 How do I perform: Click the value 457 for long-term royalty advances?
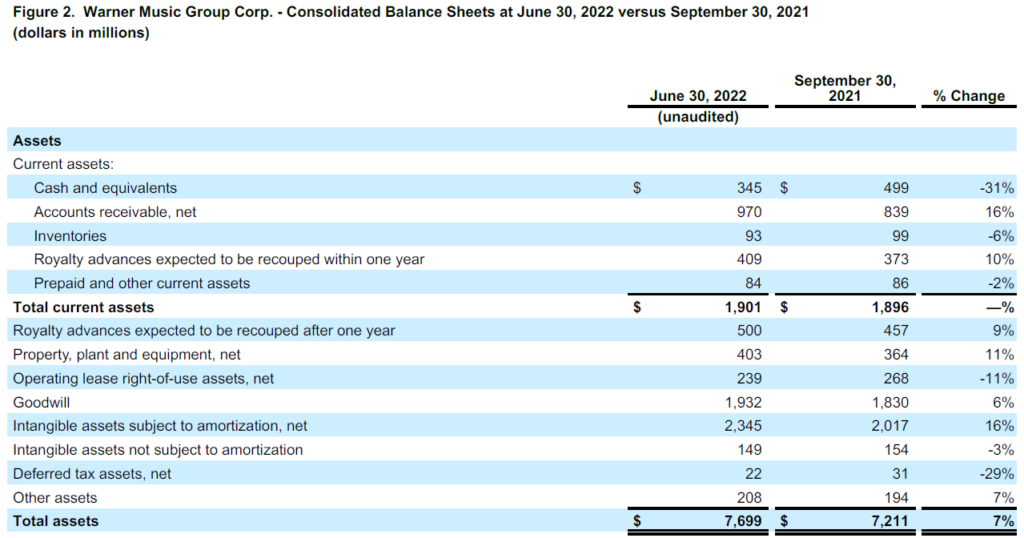point(896,330)
